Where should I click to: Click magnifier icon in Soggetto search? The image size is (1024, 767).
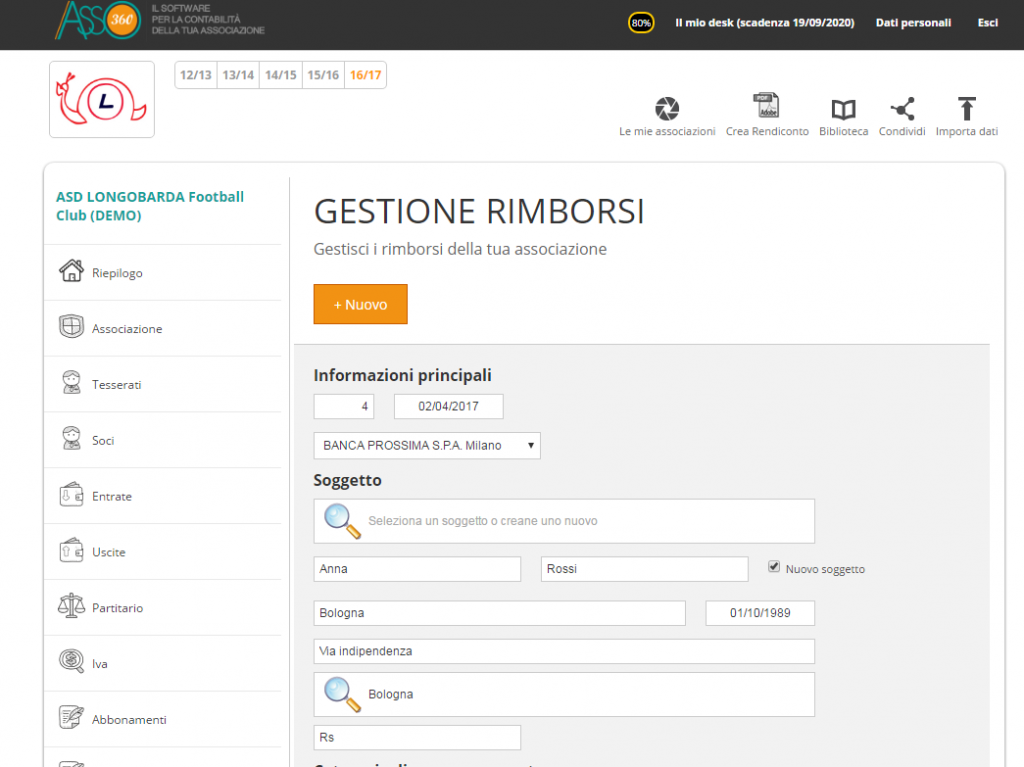(x=342, y=521)
